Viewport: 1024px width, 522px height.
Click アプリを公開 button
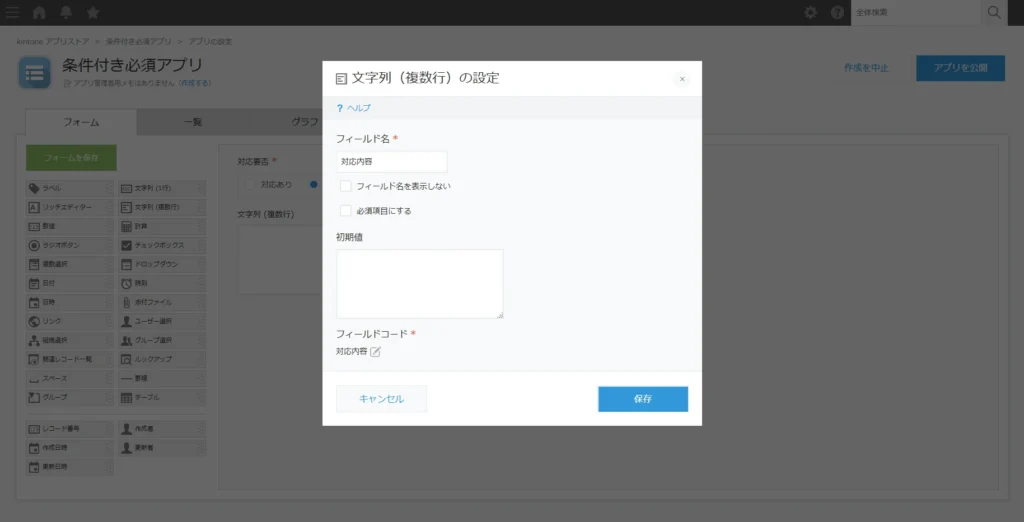(x=960, y=68)
